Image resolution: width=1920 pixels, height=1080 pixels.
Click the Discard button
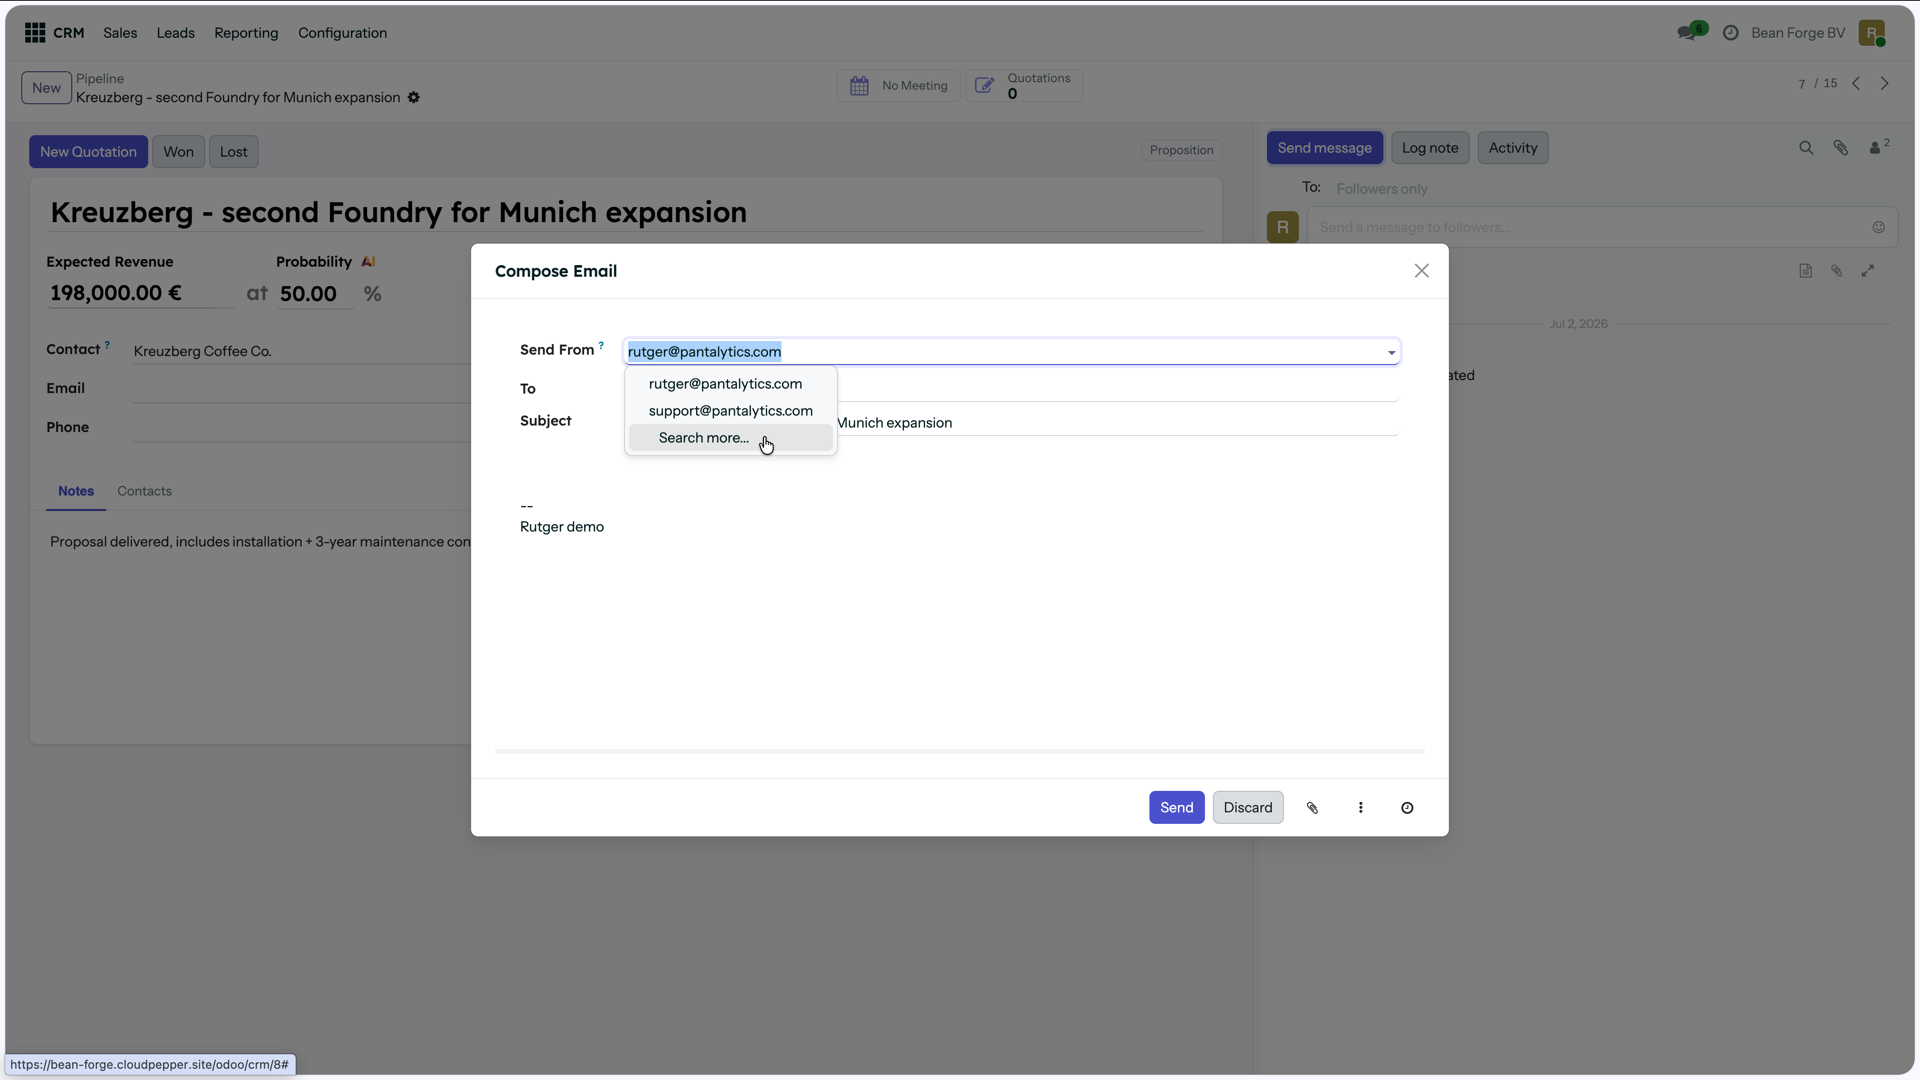[1248, 808]
